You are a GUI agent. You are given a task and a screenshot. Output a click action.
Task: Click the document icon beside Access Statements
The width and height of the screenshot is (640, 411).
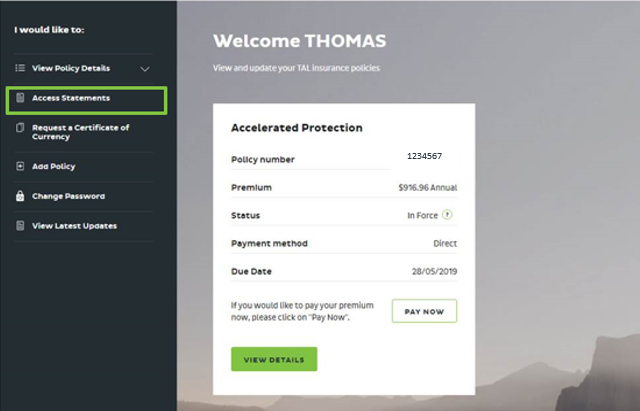pos(20,98)
